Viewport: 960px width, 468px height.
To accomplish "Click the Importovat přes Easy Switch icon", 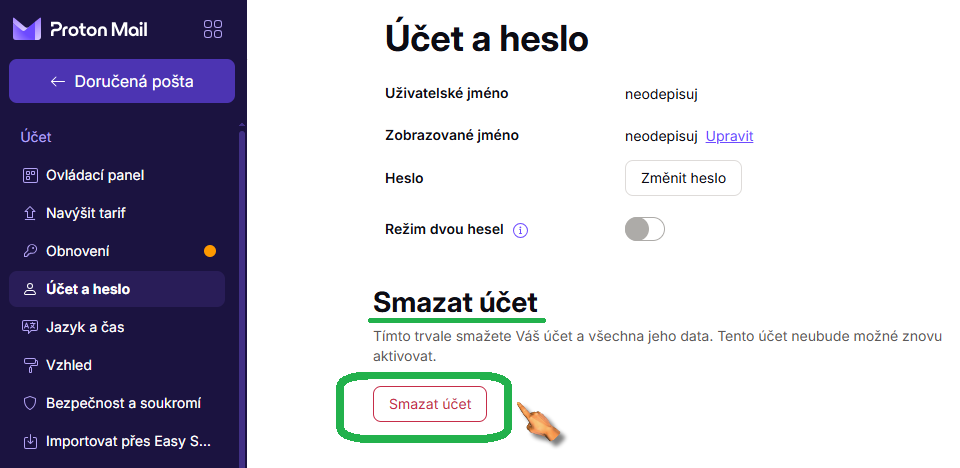I will (x=30, y=441).
